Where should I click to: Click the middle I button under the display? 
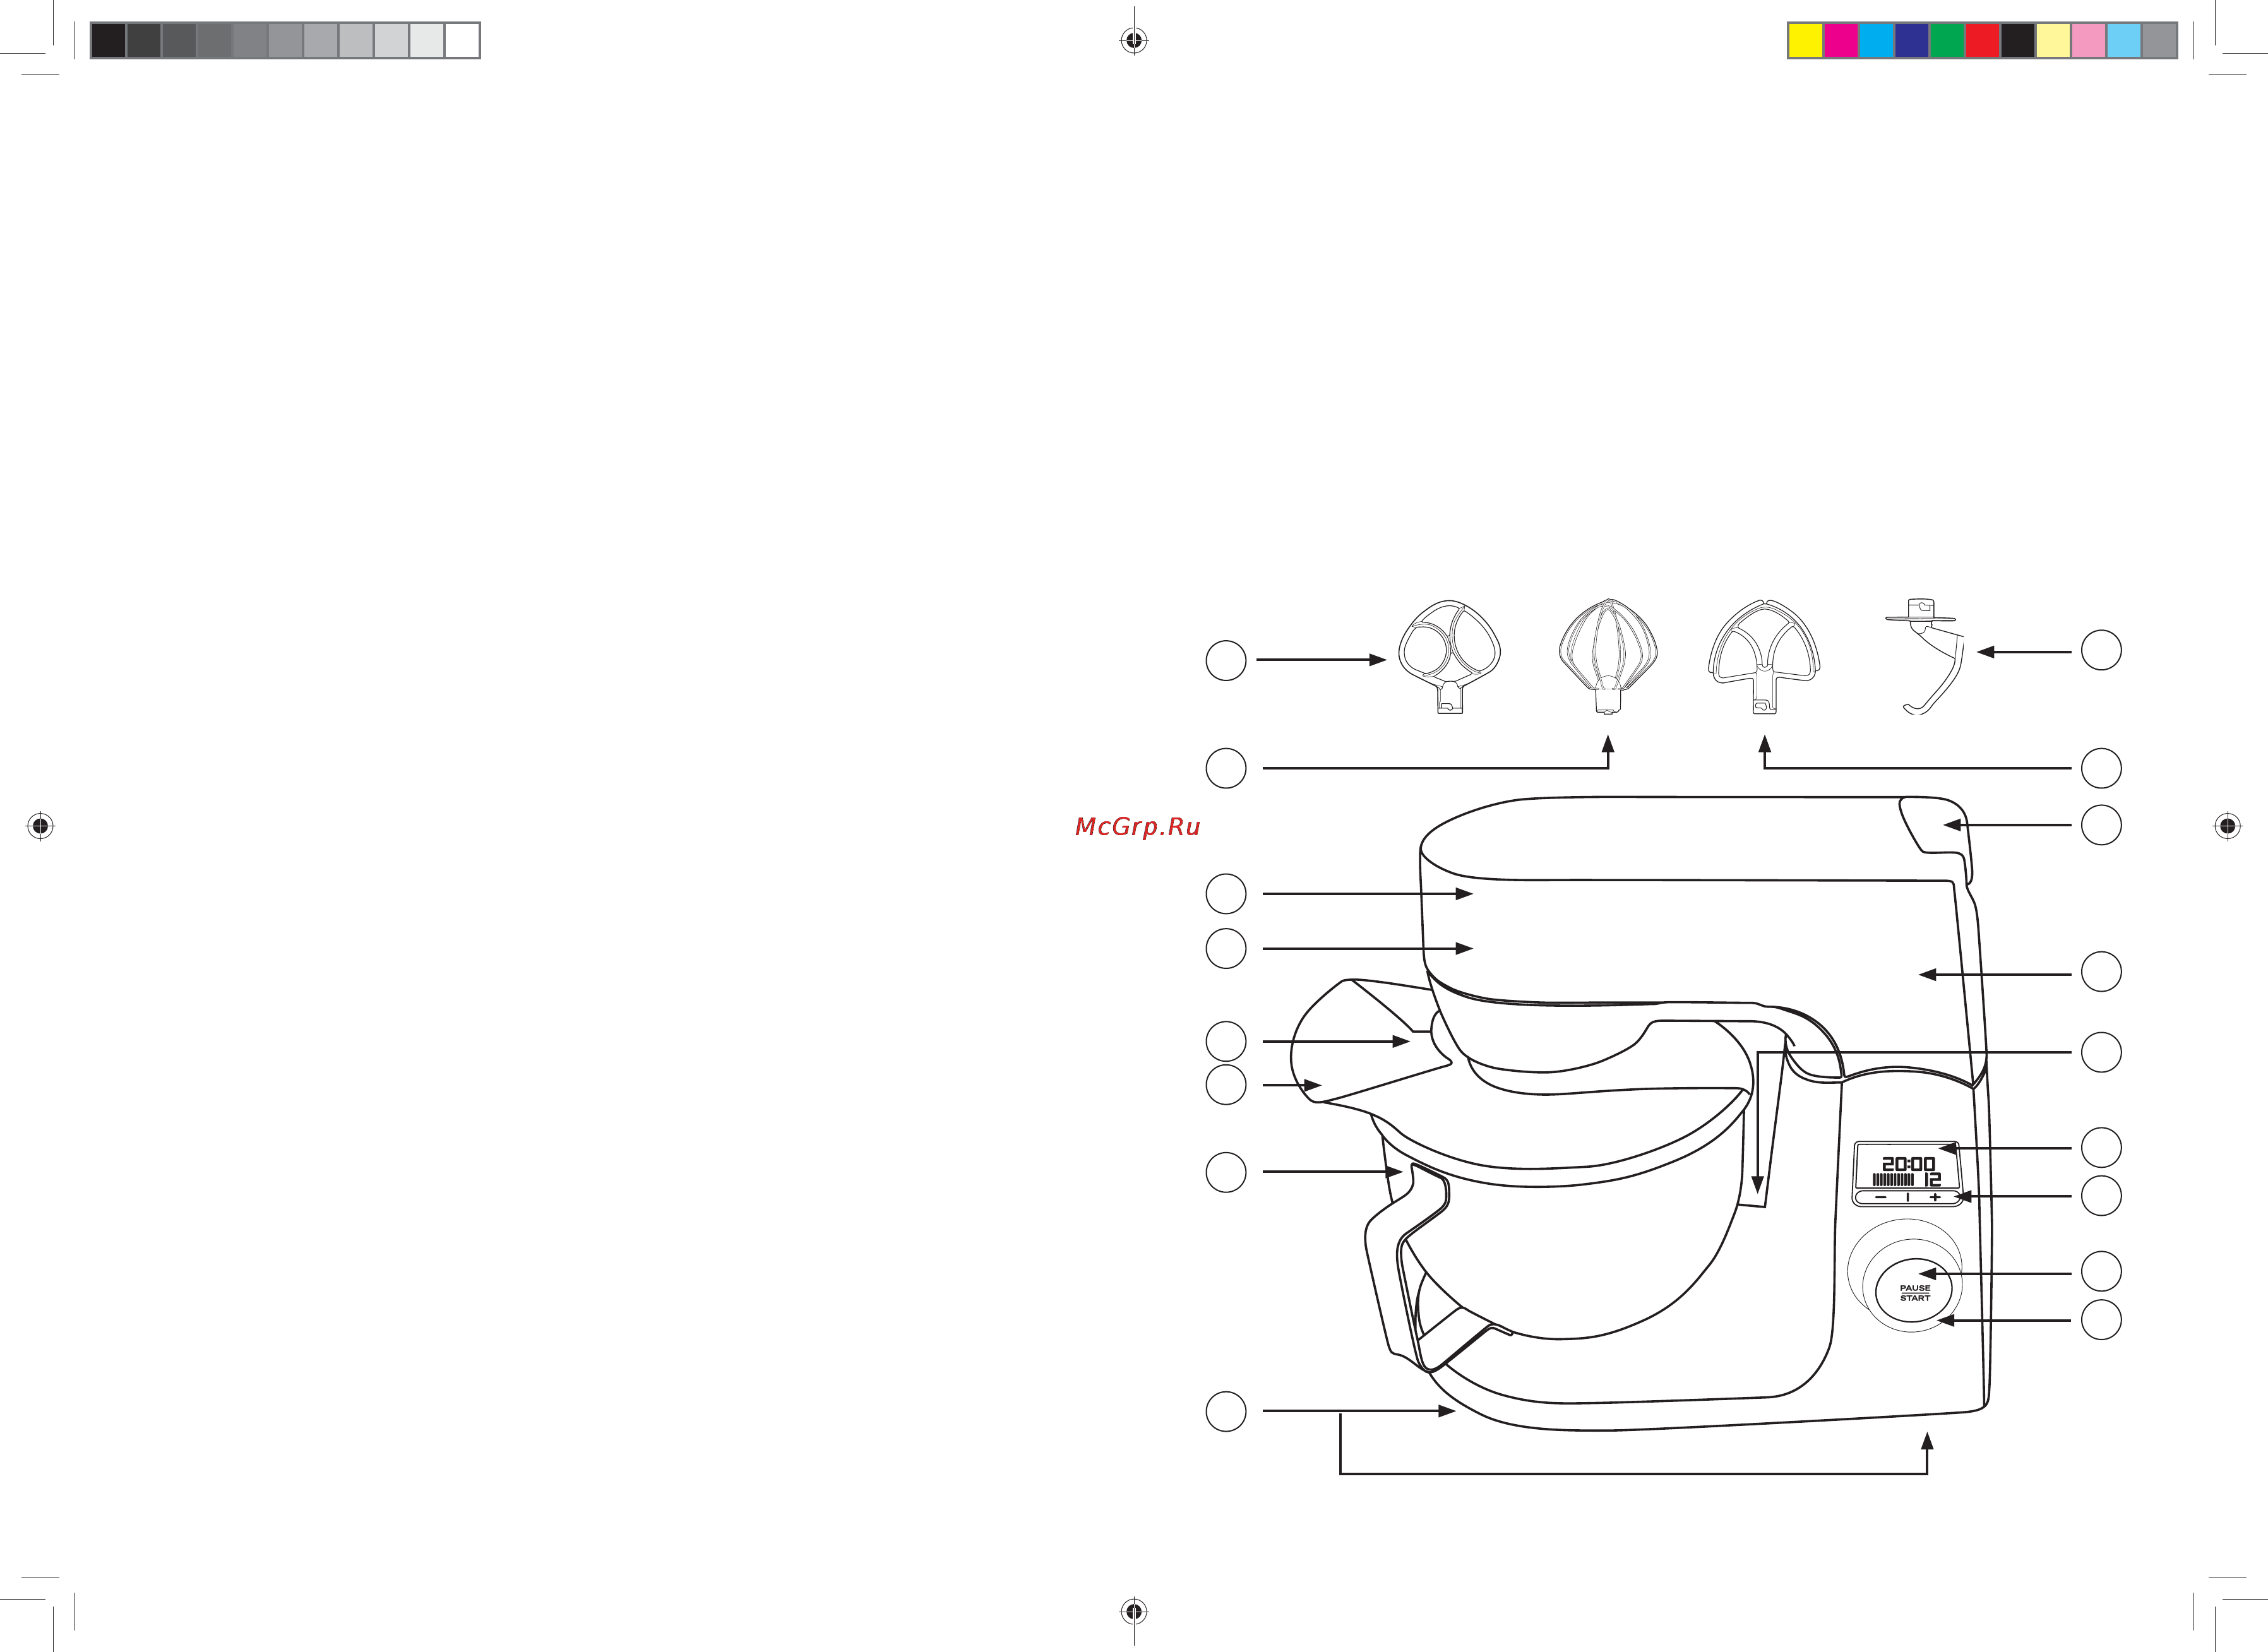(x=1907, y=1197)
